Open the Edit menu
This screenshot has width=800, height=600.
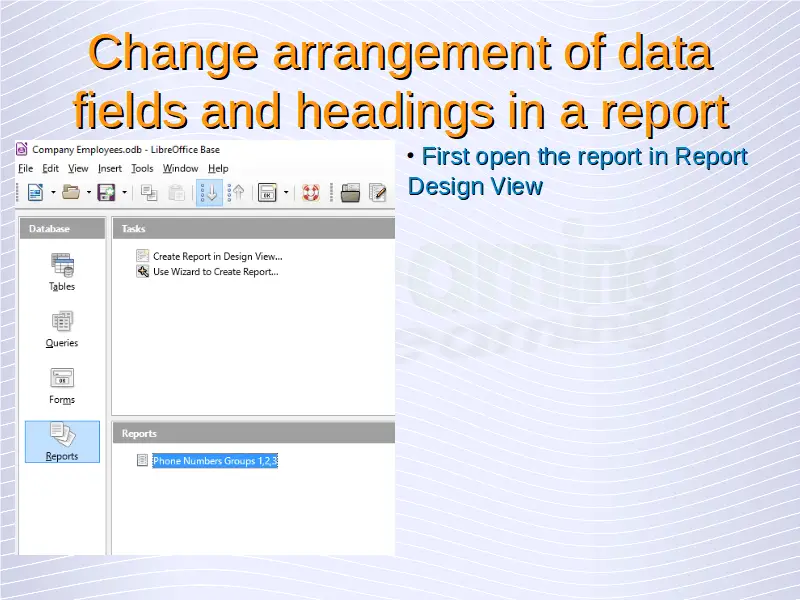click(50, 168)
